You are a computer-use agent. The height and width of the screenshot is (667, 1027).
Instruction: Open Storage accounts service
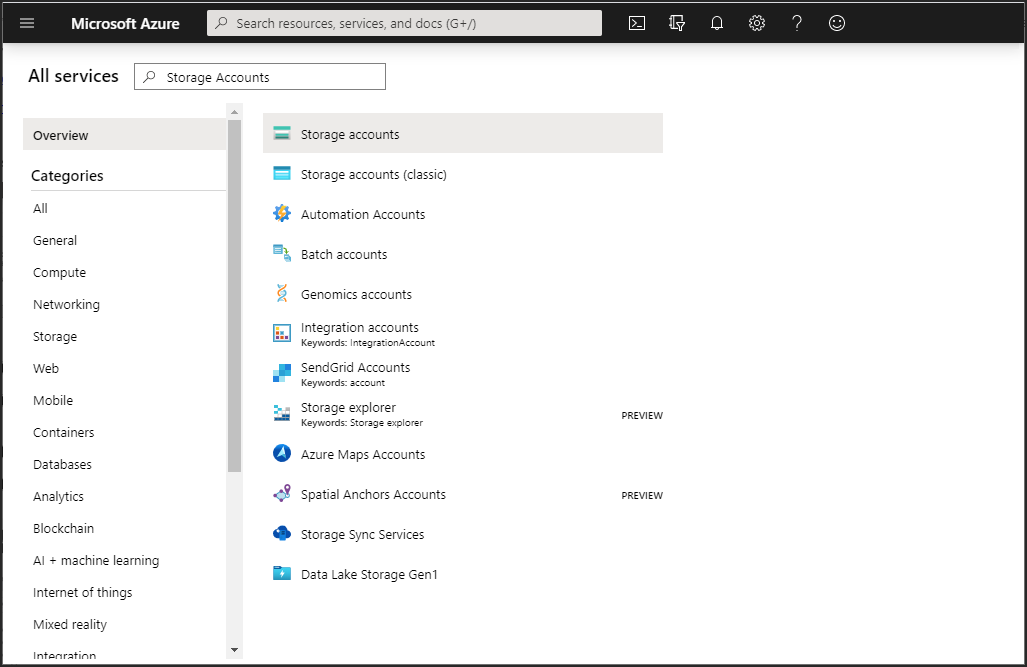click(462, 133)
